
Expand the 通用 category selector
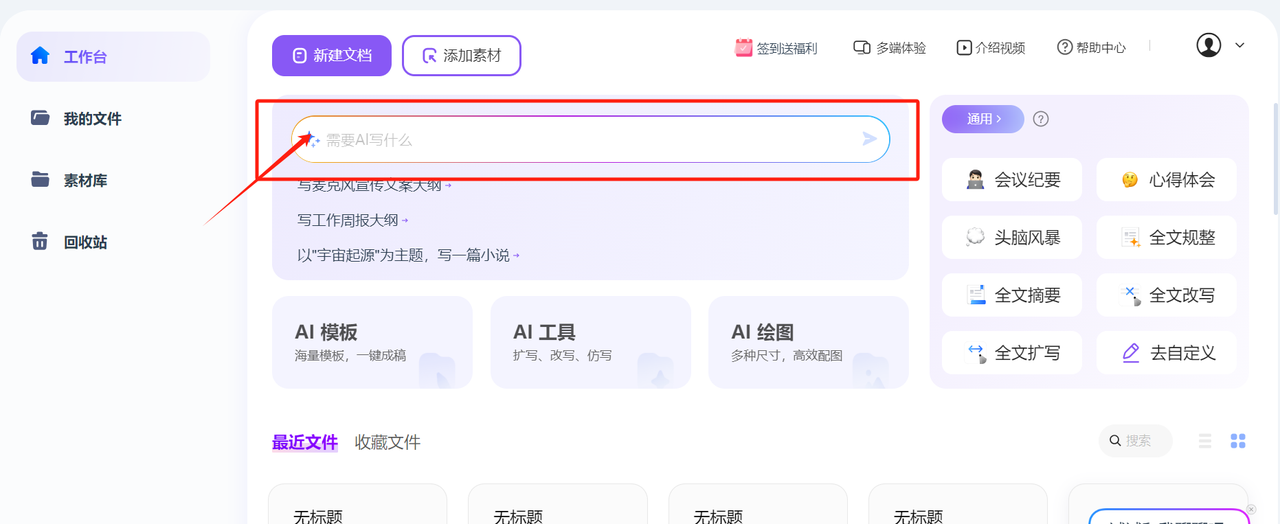[984, 119]
